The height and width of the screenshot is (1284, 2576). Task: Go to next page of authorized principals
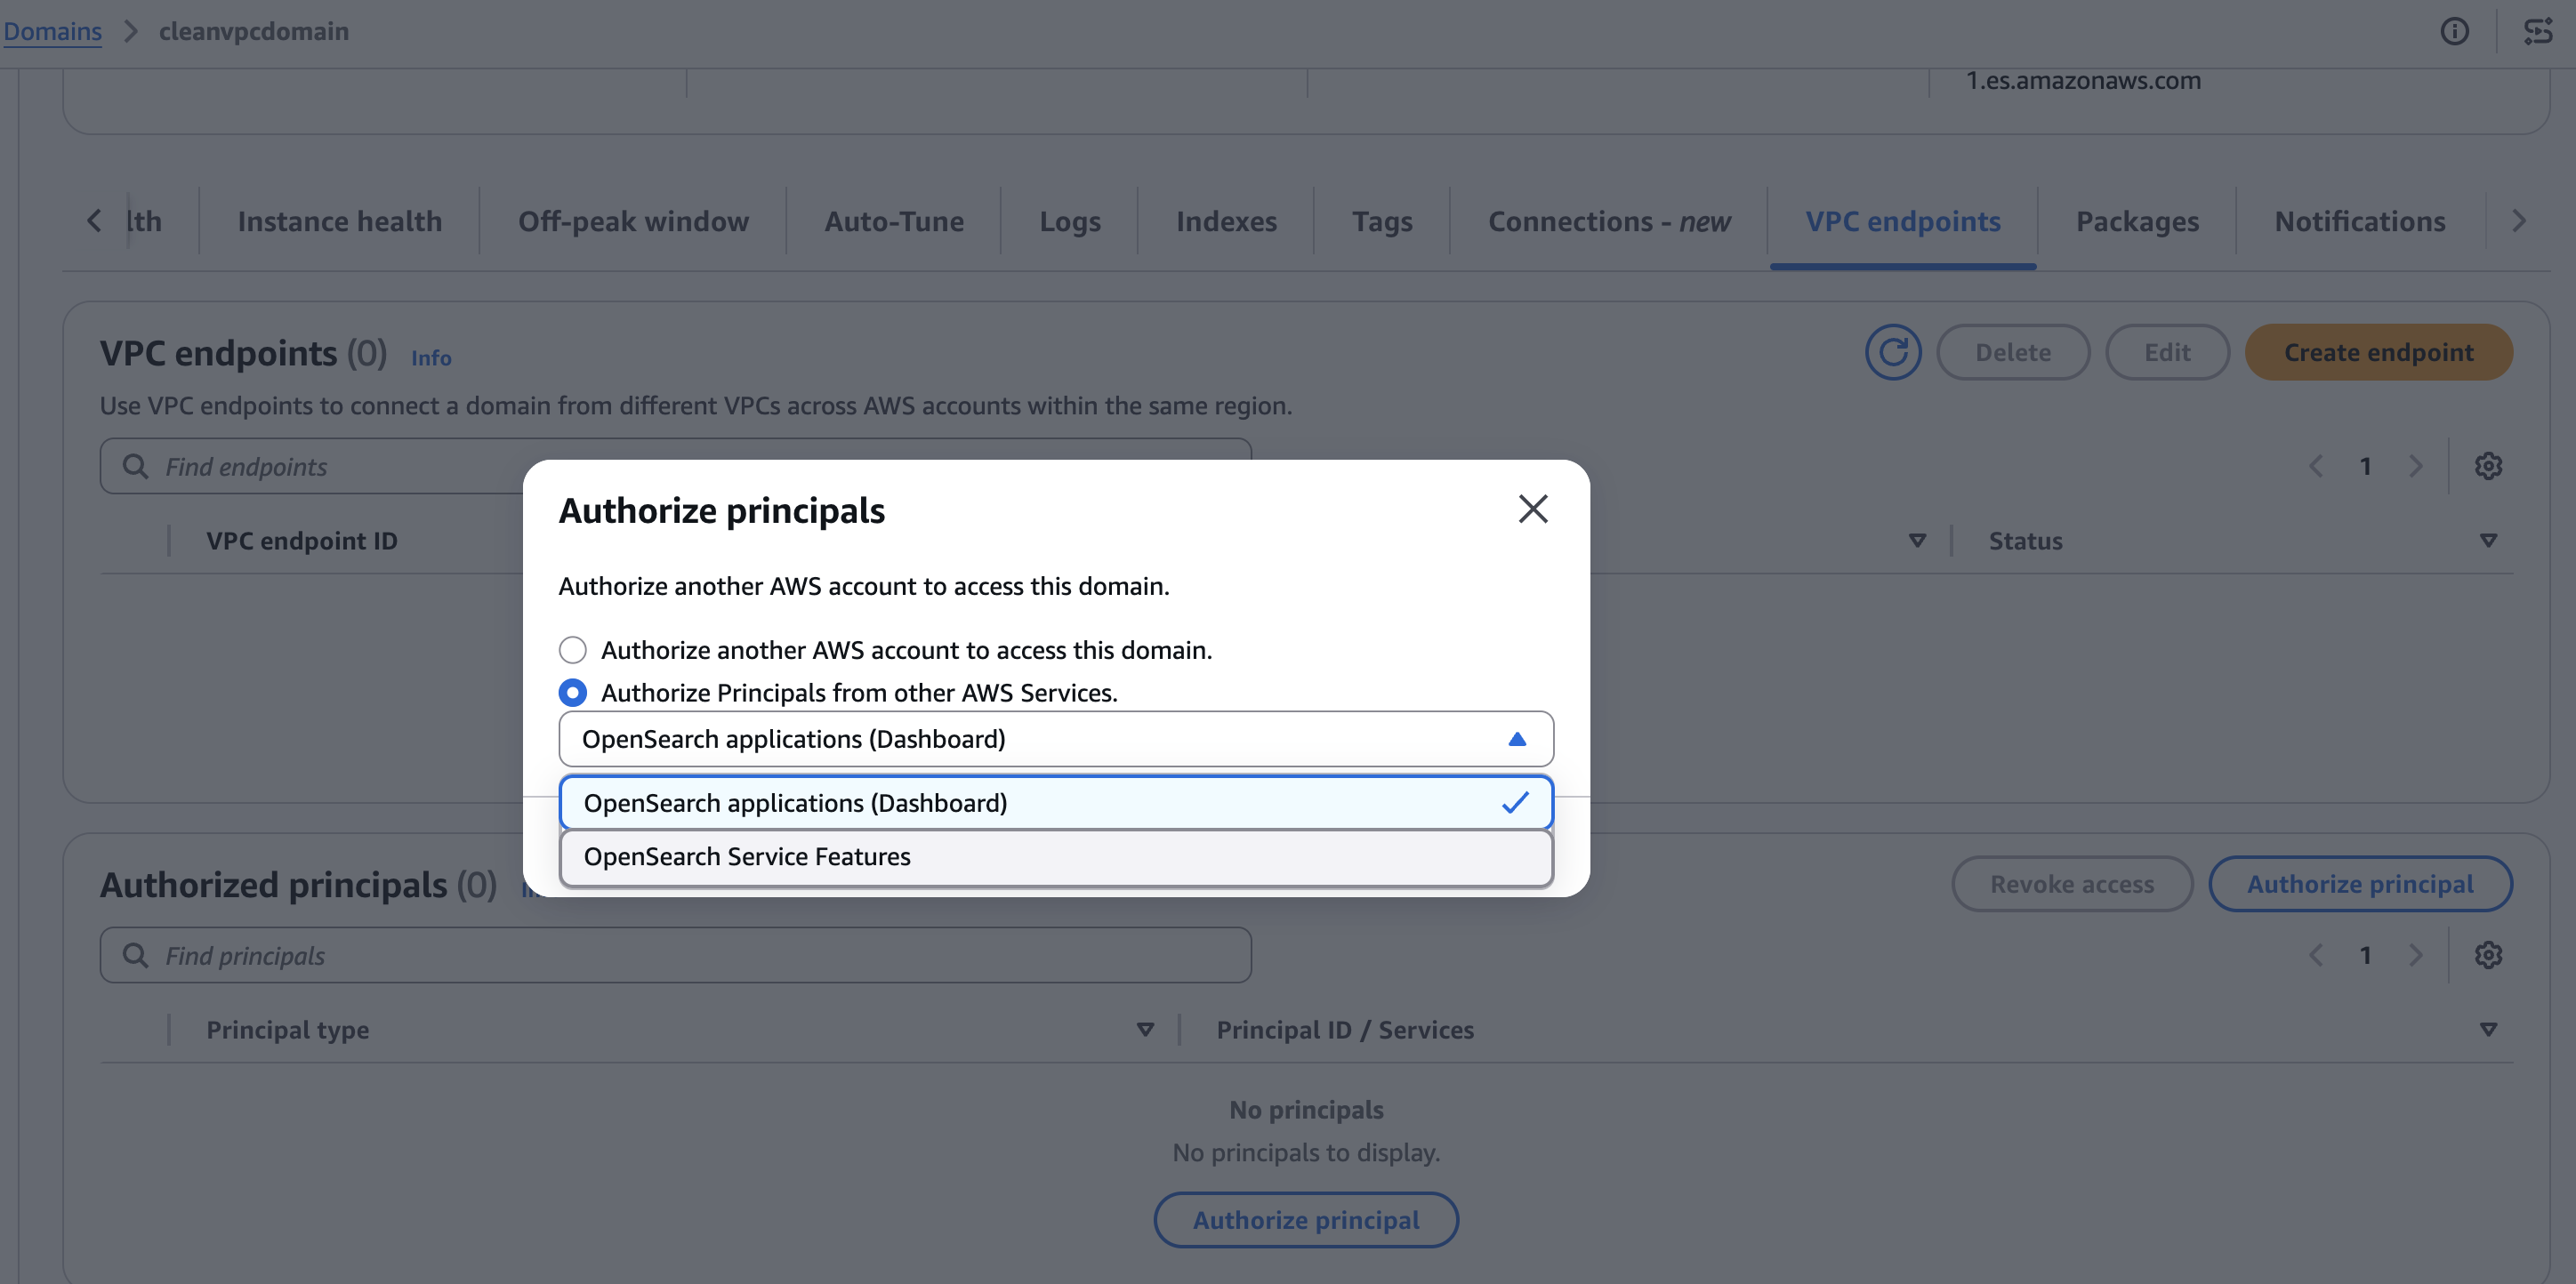pos(2415,955)
